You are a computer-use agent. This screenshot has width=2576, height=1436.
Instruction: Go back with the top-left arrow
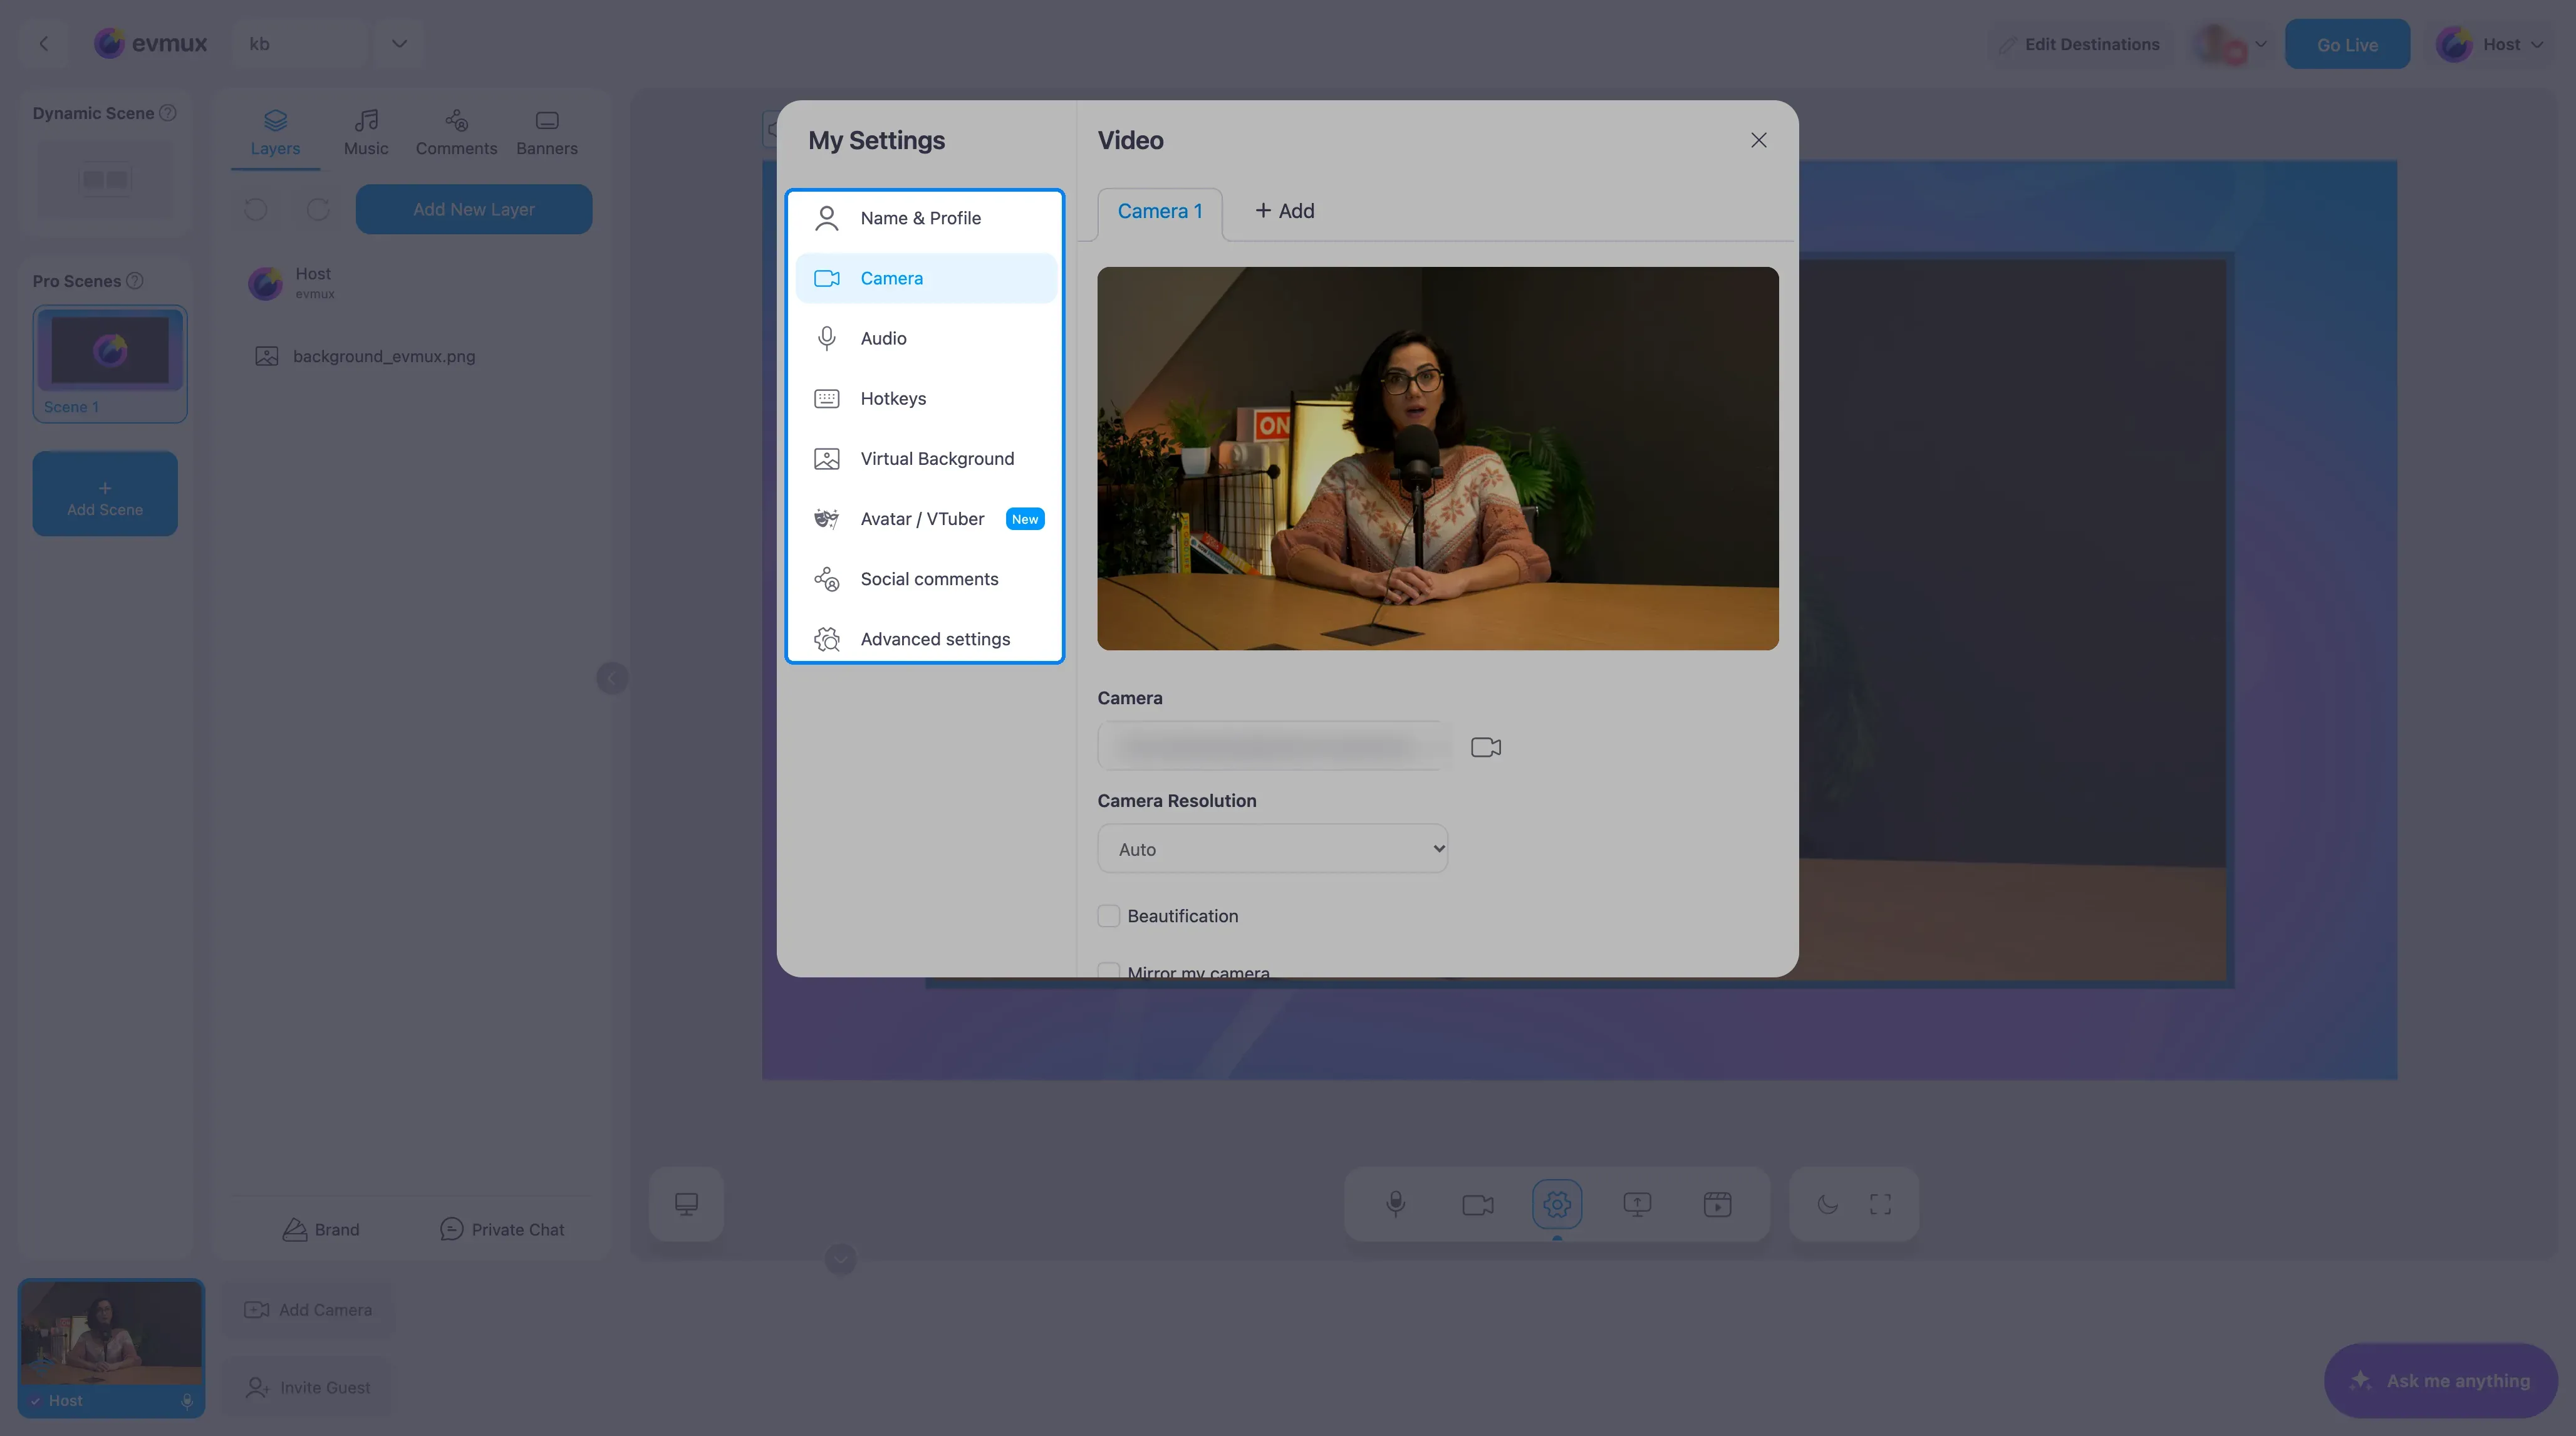43,43
